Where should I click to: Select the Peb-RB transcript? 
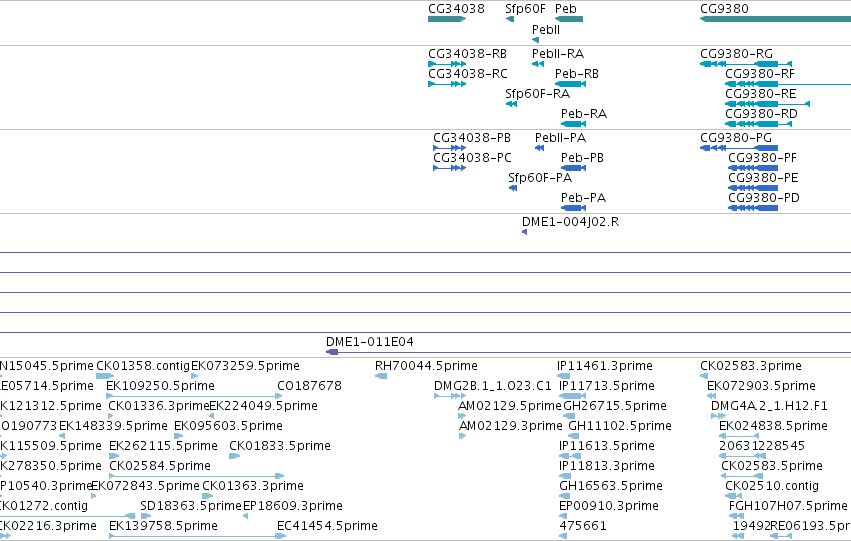[570, 84]
